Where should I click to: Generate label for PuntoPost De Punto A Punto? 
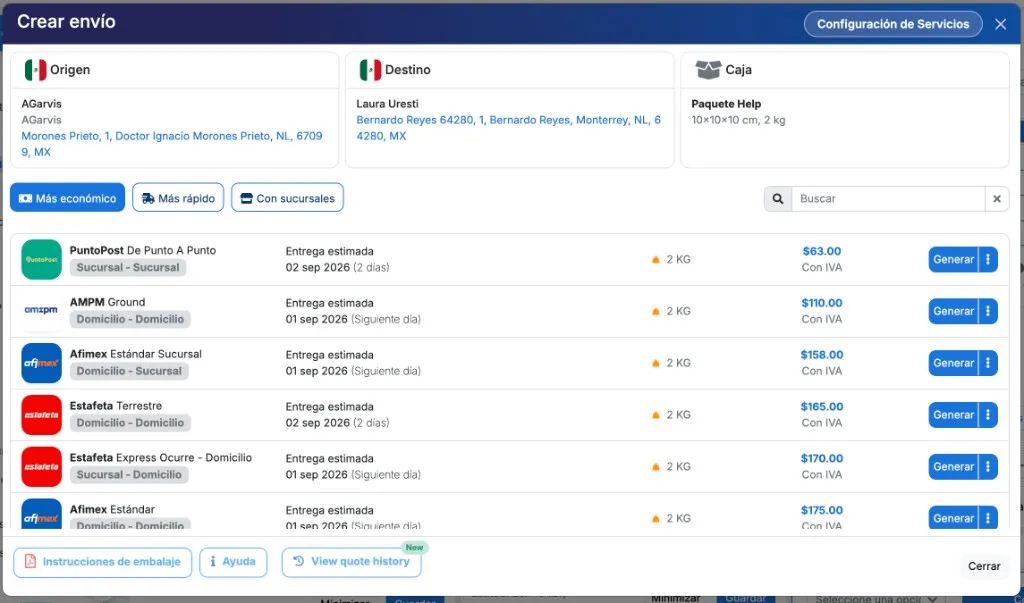pyautogui.click(x=953, y=259)
